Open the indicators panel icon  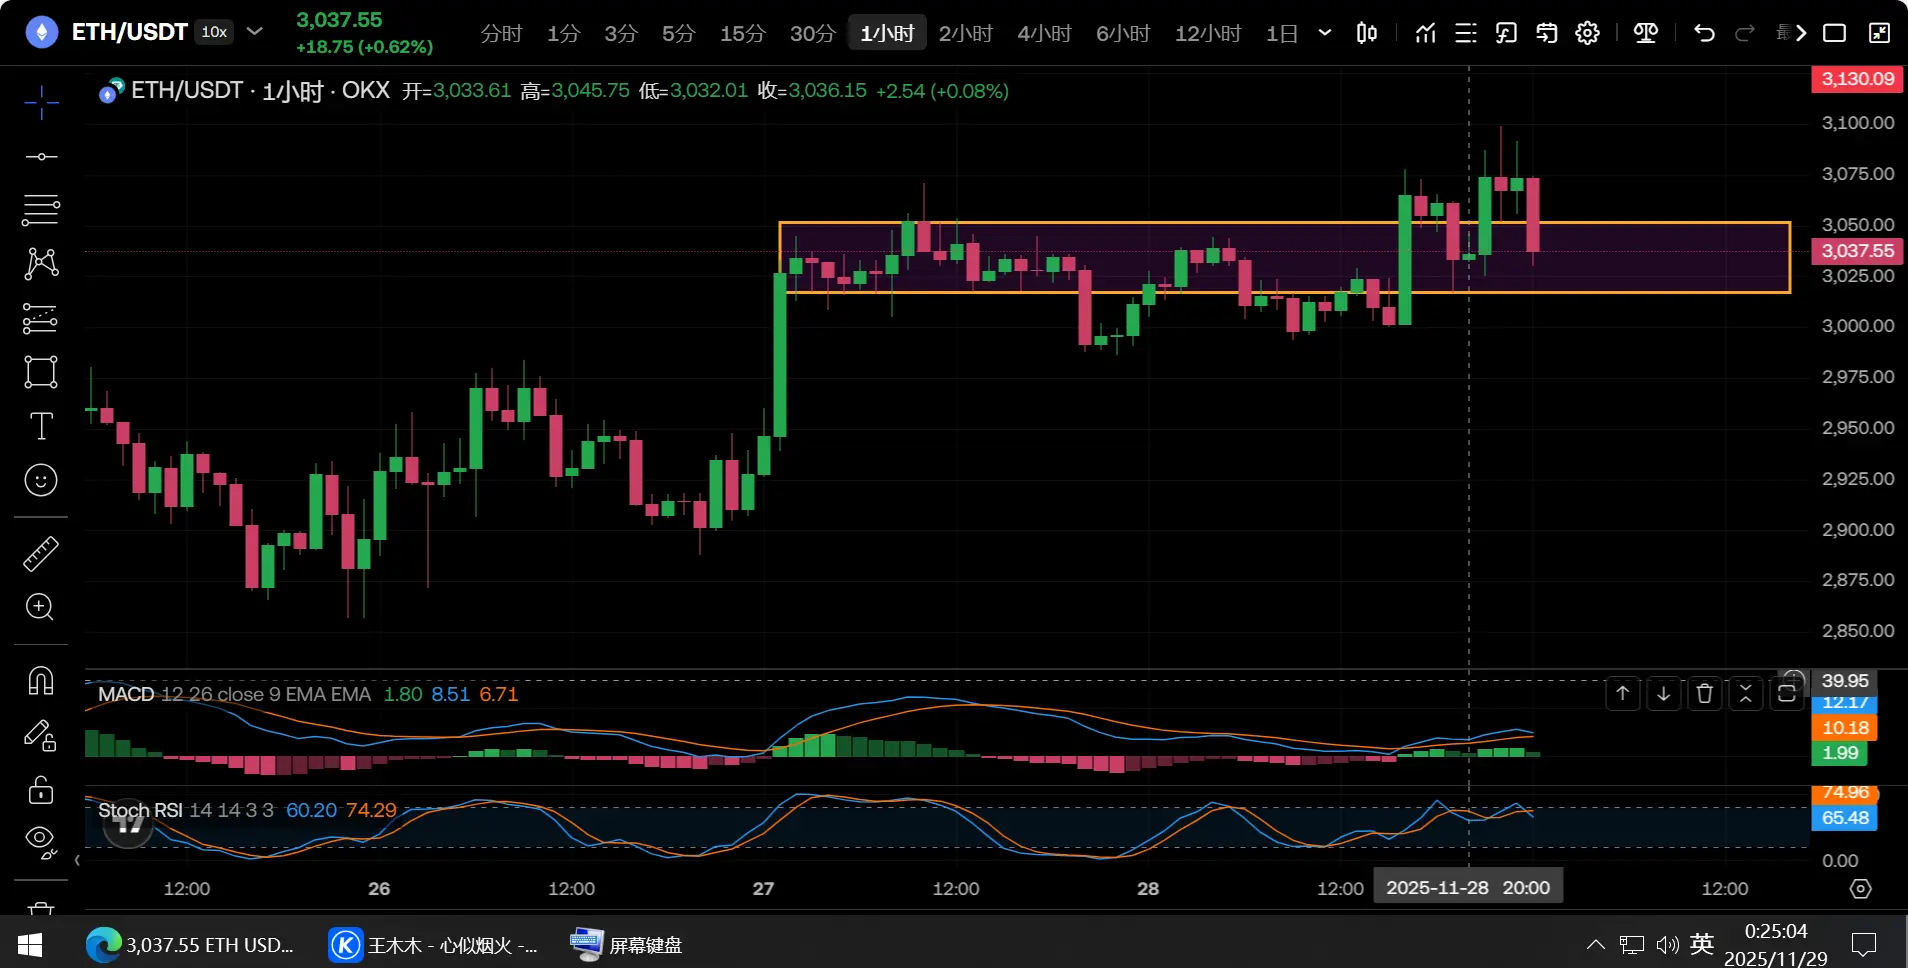tap(1426, 33)
